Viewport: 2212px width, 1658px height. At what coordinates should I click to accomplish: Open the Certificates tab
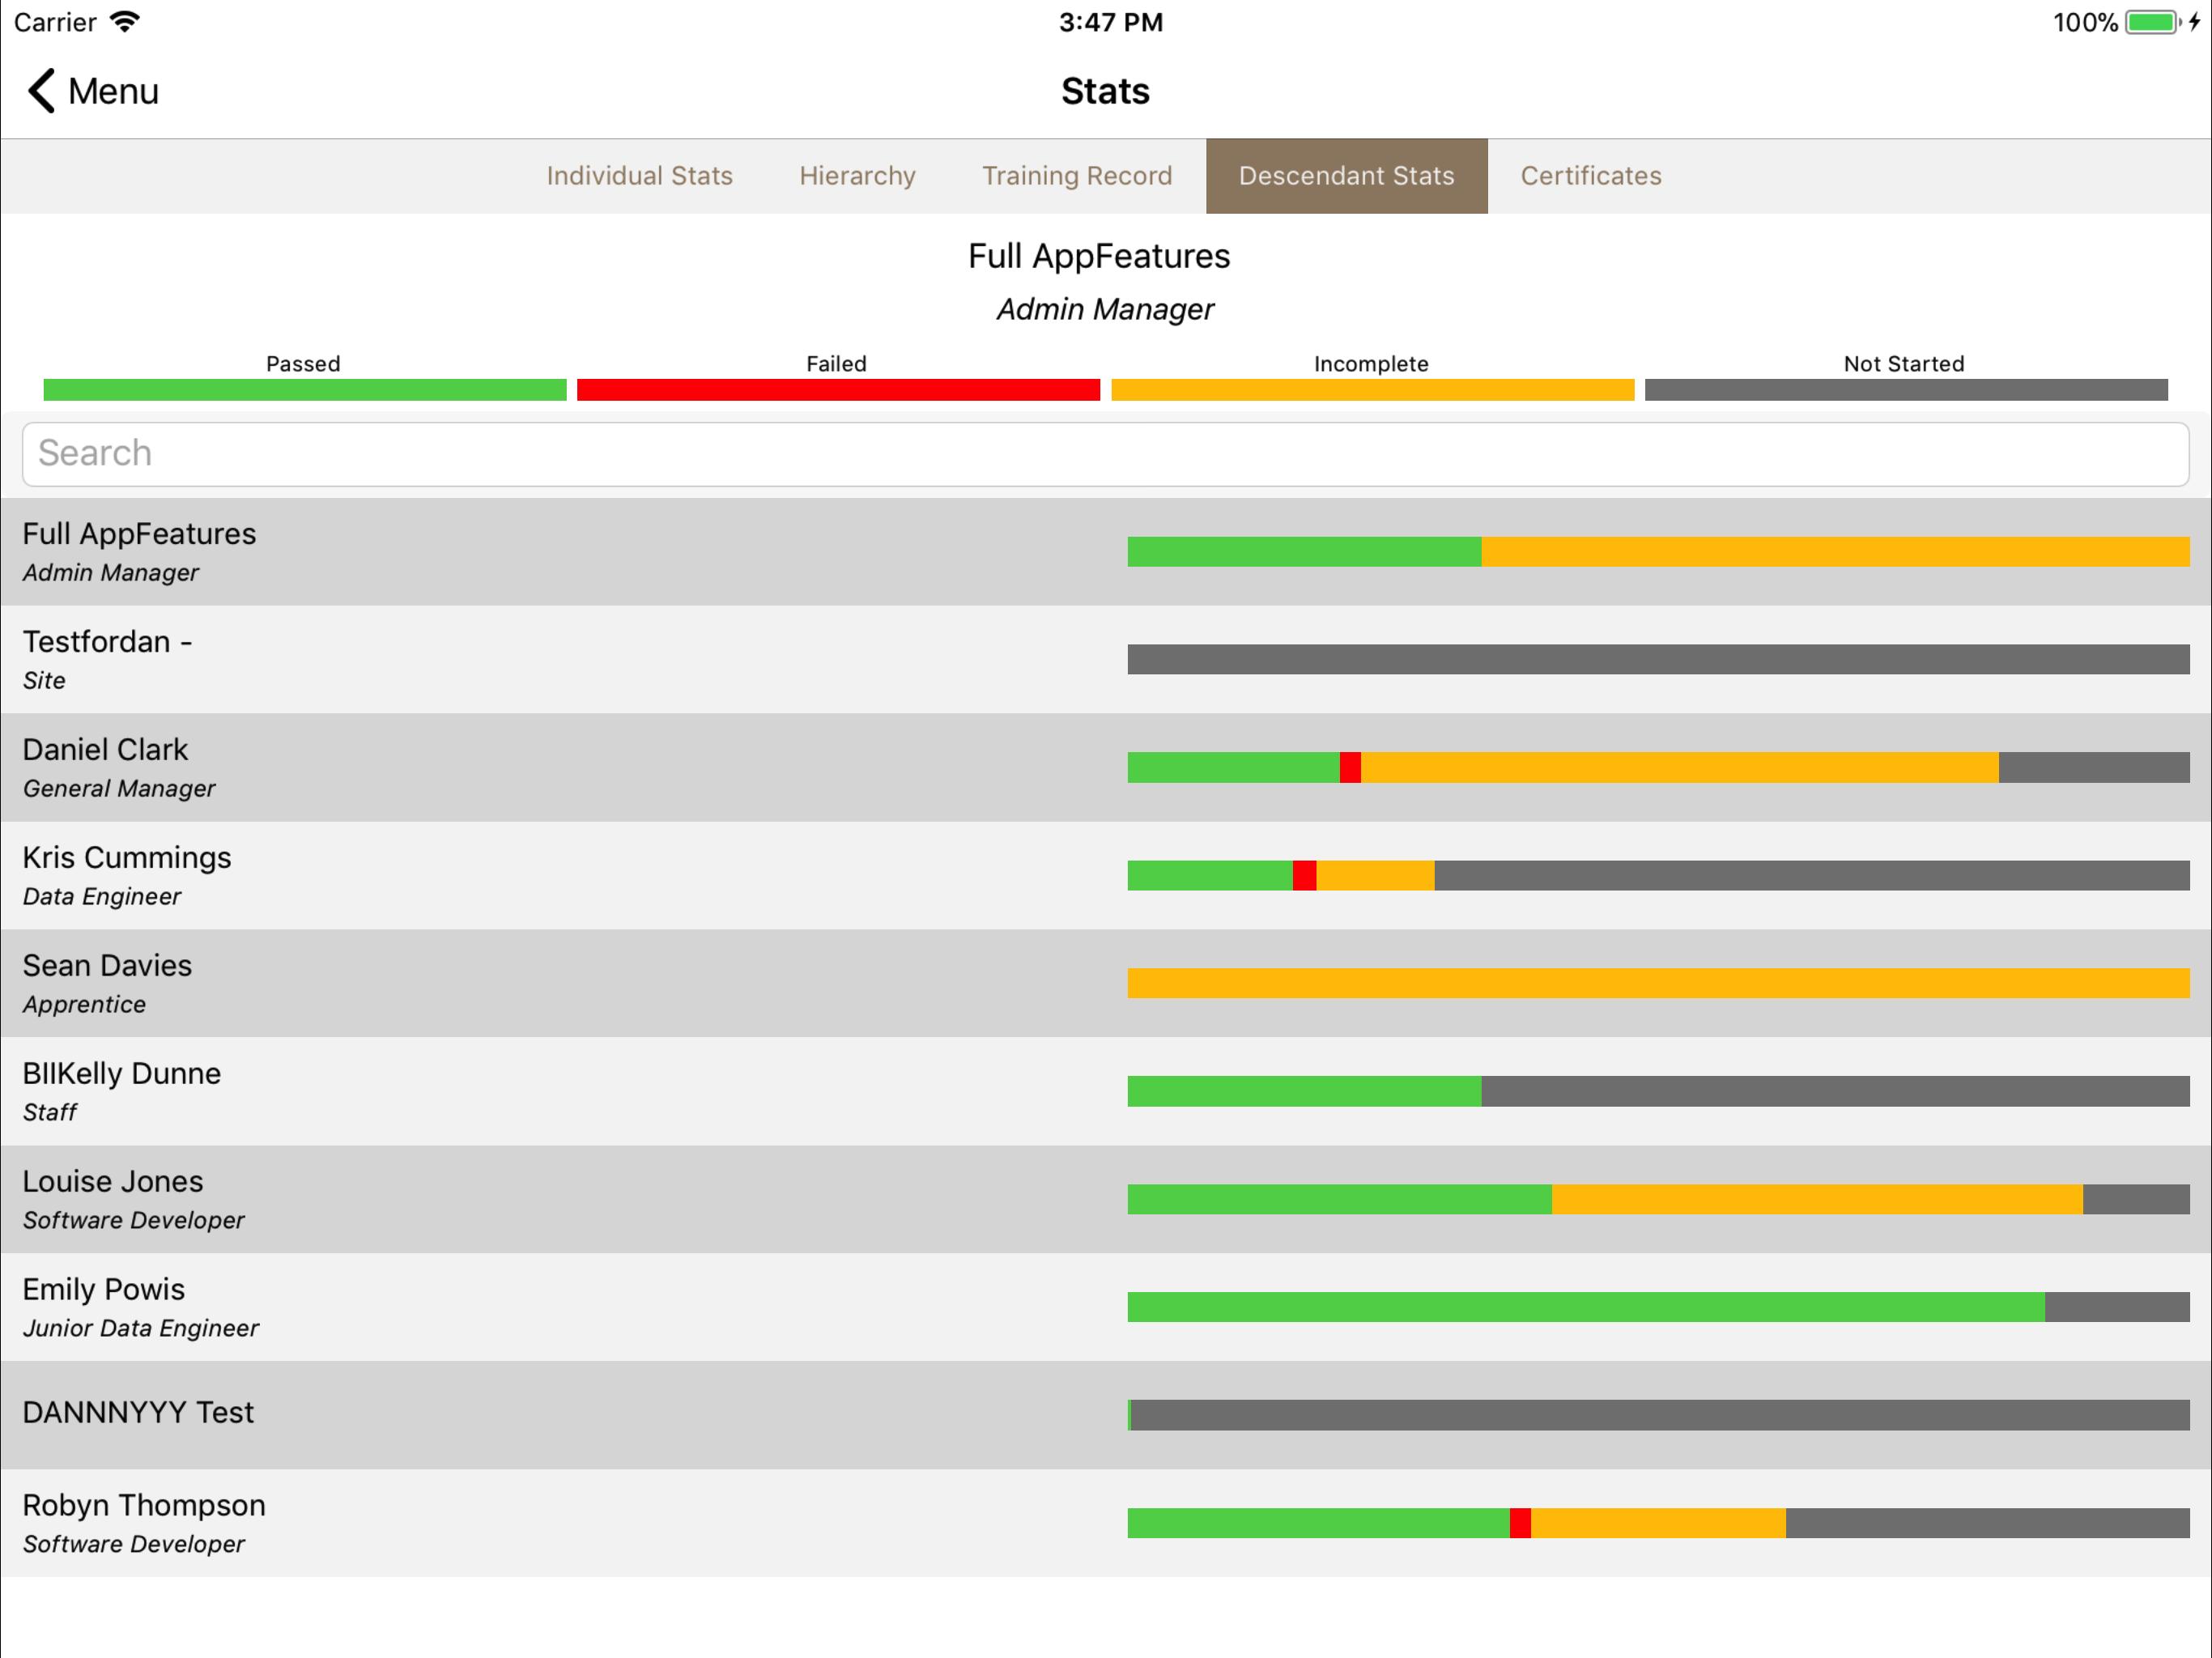coord(1591,176)
